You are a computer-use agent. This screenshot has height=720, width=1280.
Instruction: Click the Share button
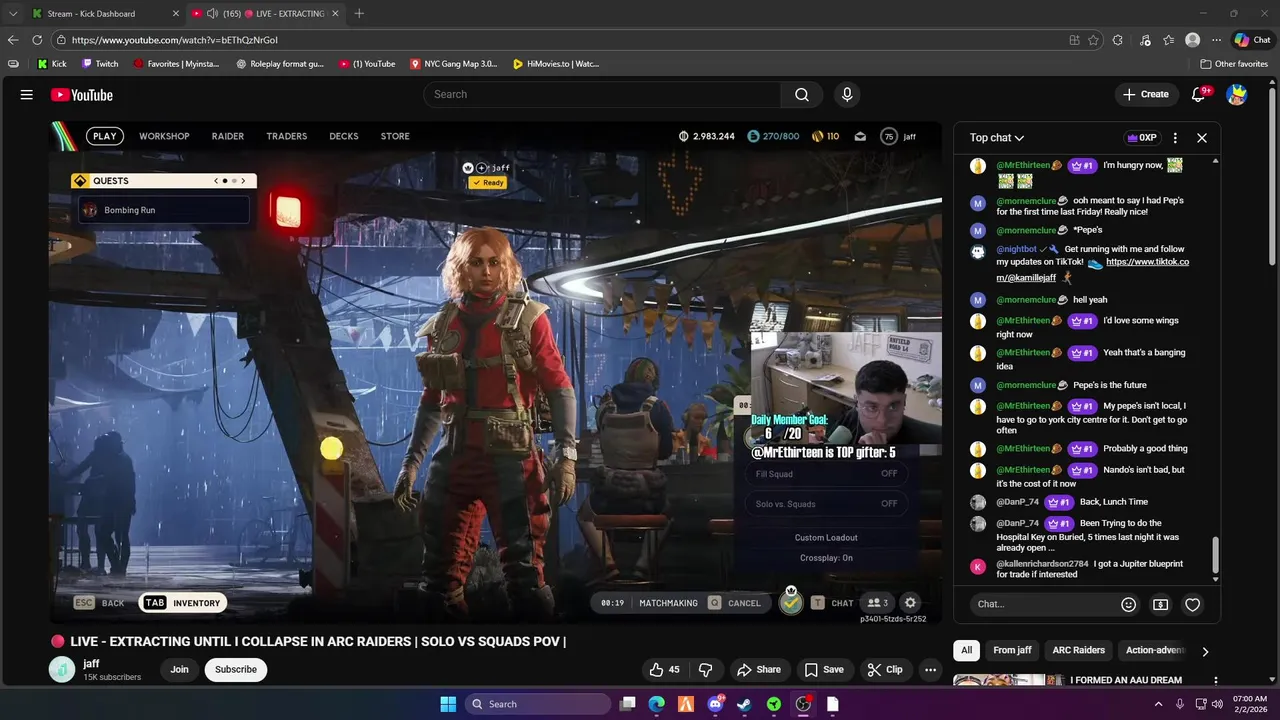[758, 670]
